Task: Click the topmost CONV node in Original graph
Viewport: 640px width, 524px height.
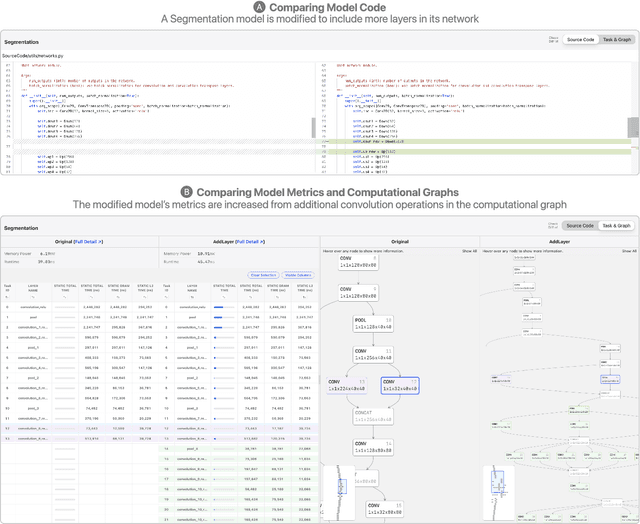Action: [358, 263]
